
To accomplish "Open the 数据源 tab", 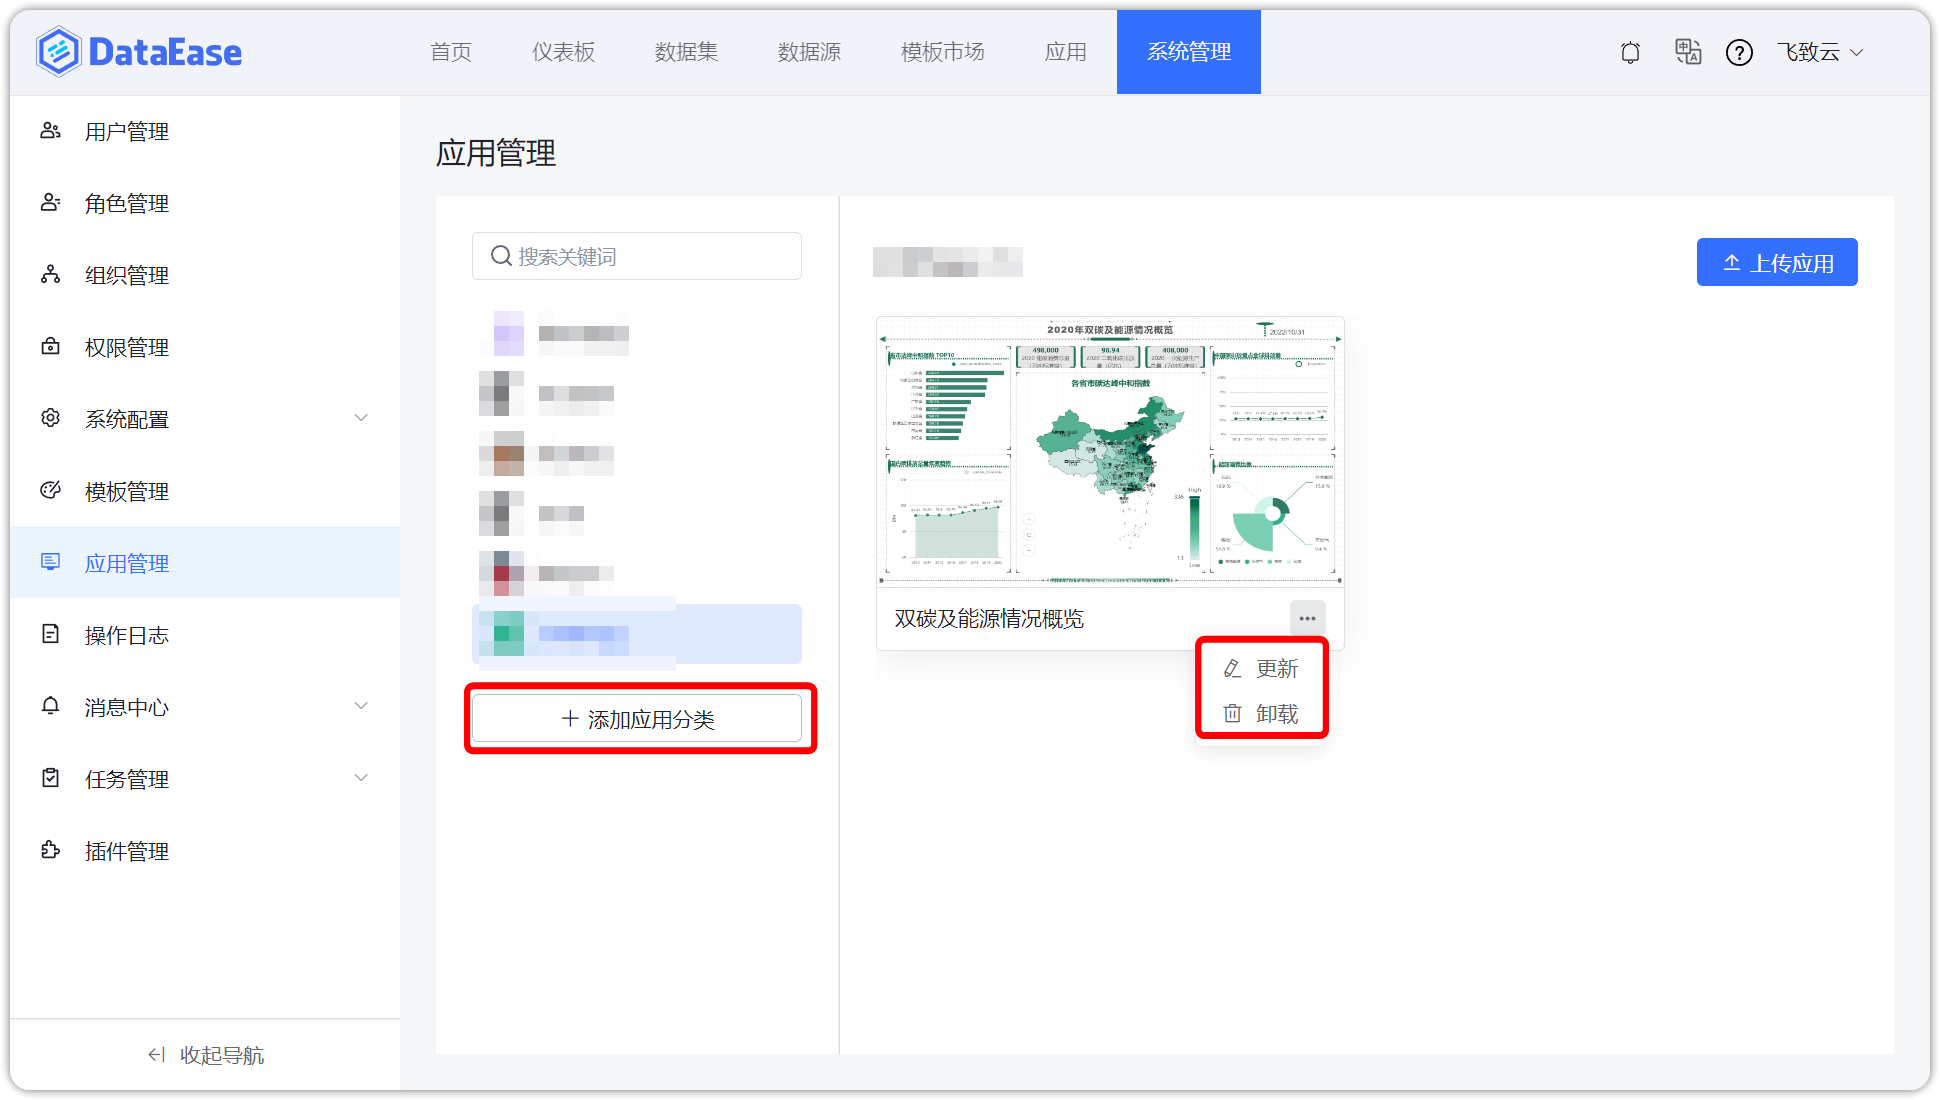I will pos(810,52).
